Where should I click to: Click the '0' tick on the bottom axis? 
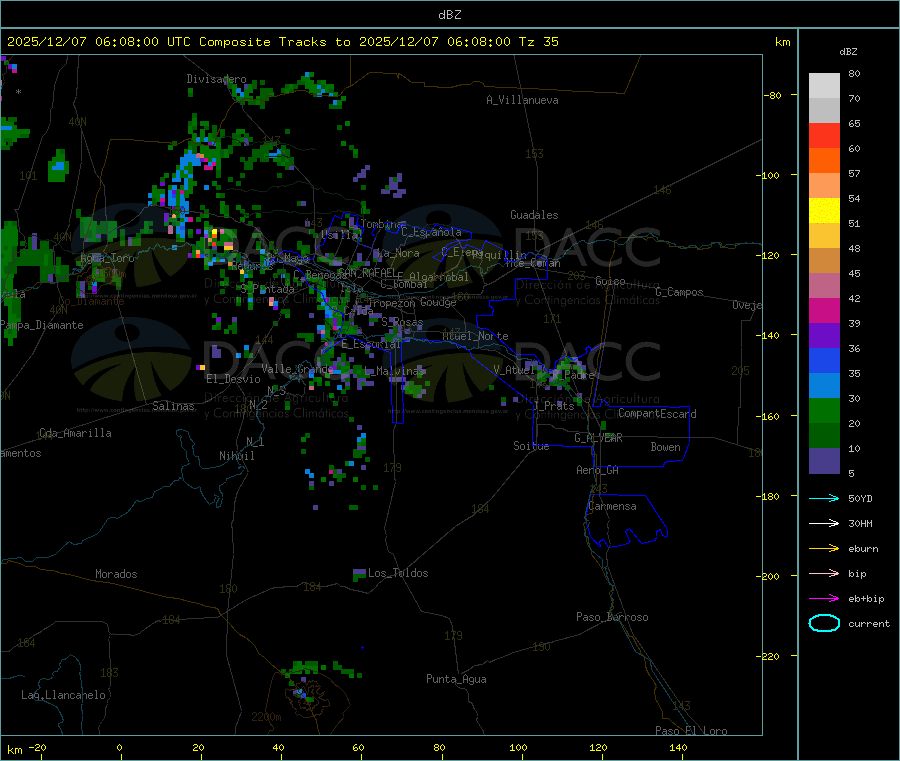[119, 747]
